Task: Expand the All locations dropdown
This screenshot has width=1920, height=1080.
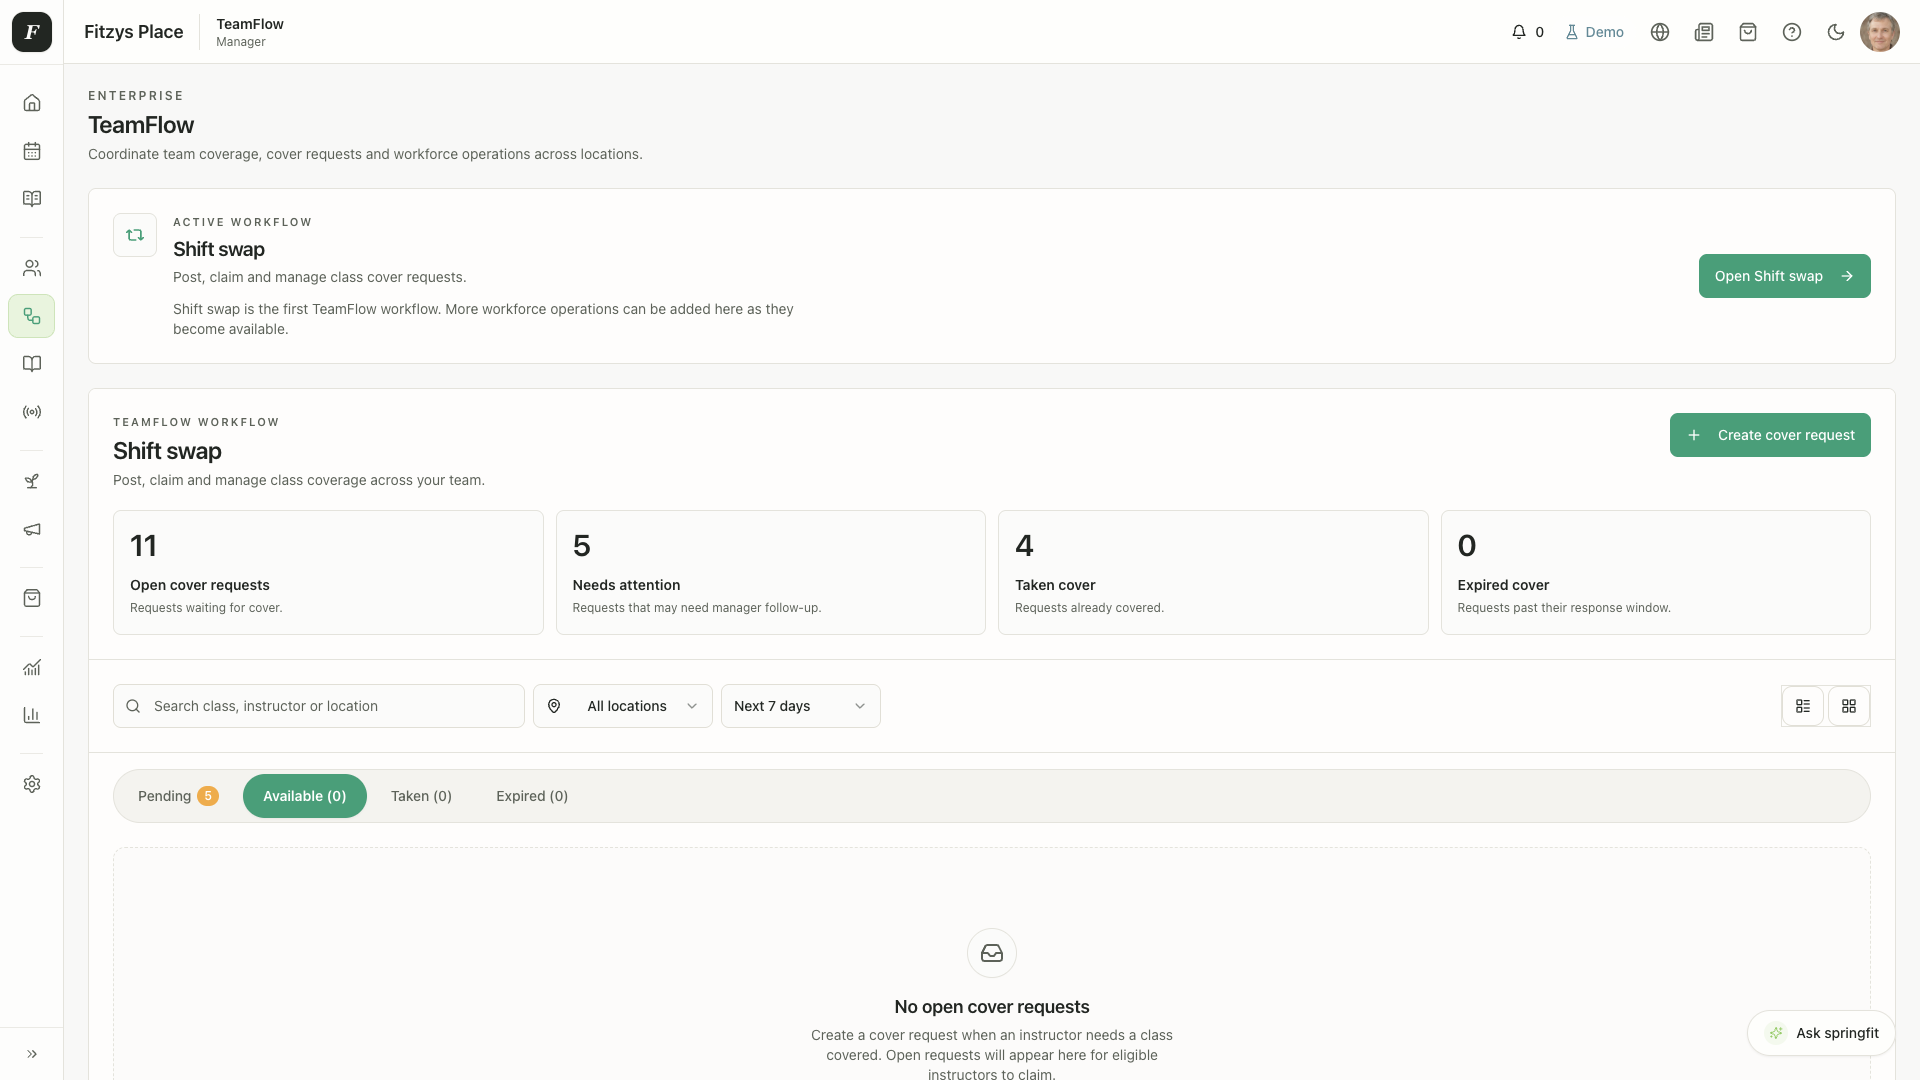Action: coord(623,706)
